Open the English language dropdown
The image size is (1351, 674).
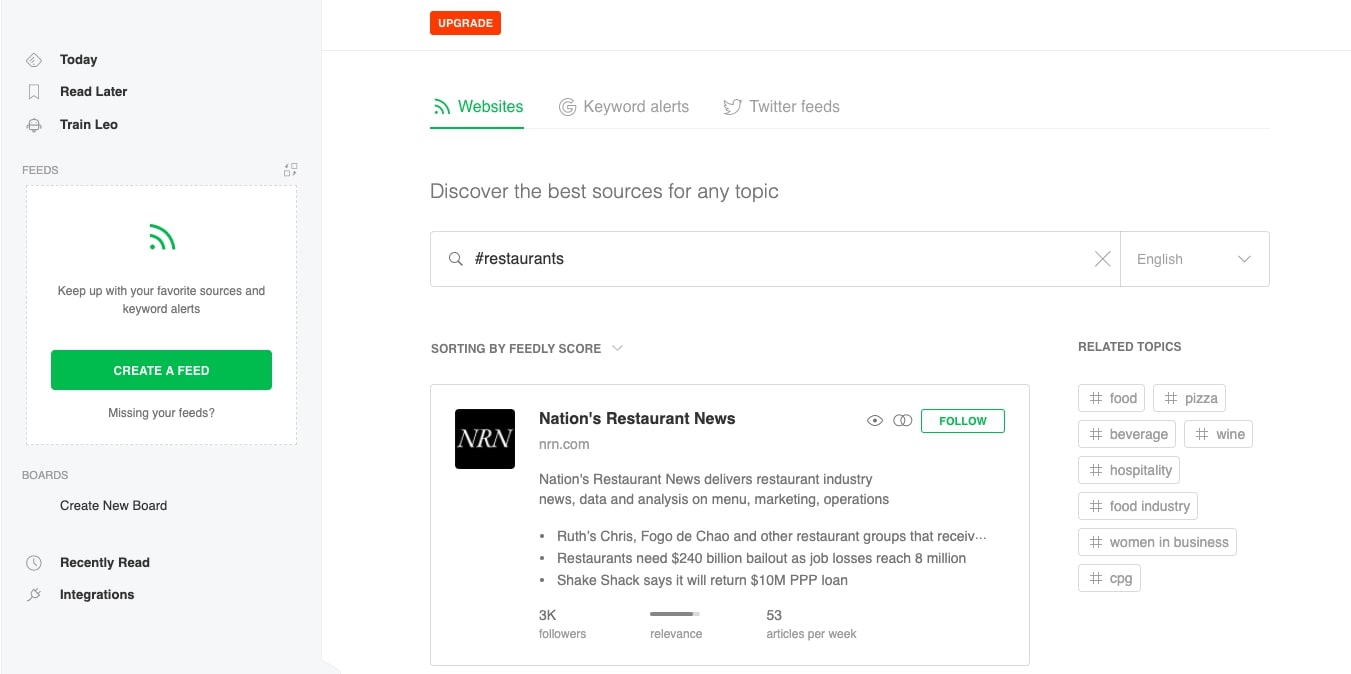coord(1193,258)
